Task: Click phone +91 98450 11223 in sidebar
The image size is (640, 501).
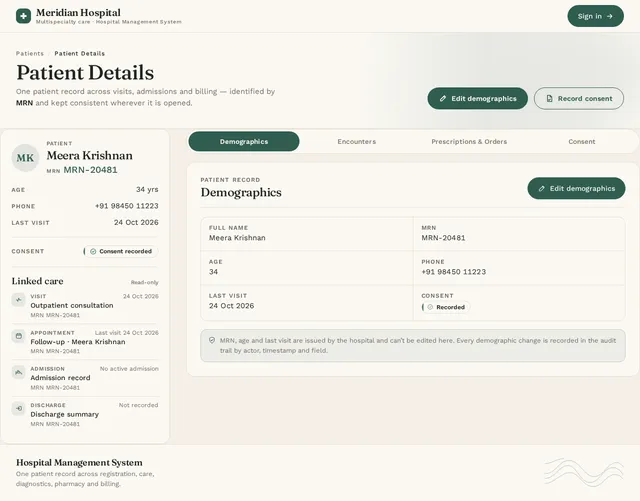Action: (127, 206)
